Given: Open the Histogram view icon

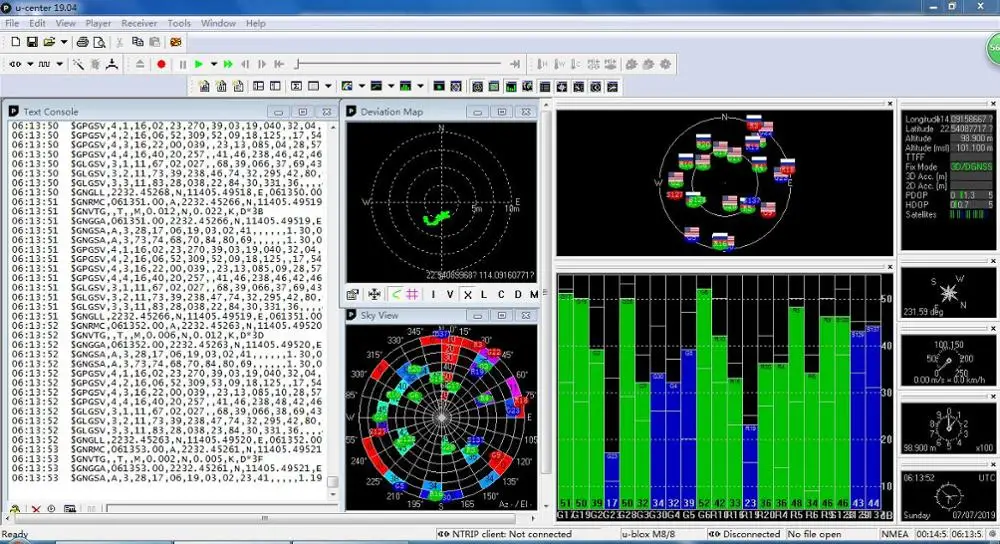Looking at the screenshot, I should point(405,86).
